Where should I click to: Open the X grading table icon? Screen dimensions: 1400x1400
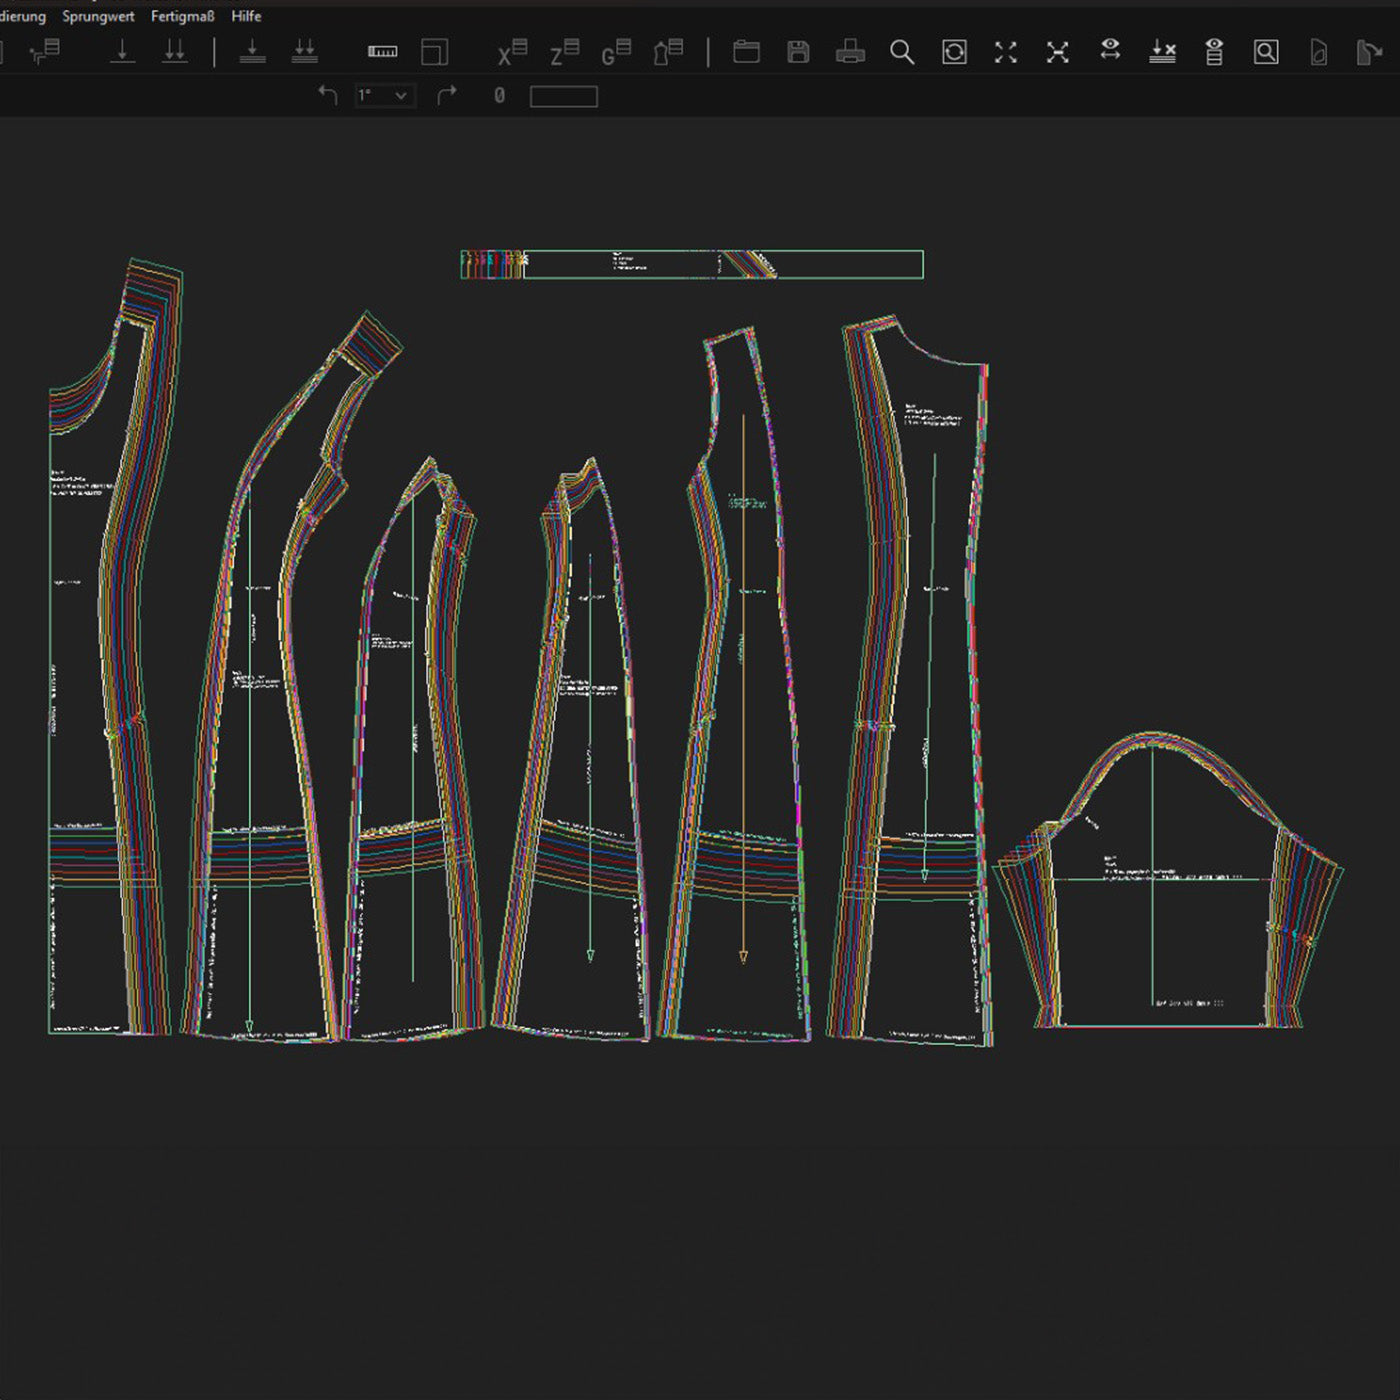coord(511,52)
